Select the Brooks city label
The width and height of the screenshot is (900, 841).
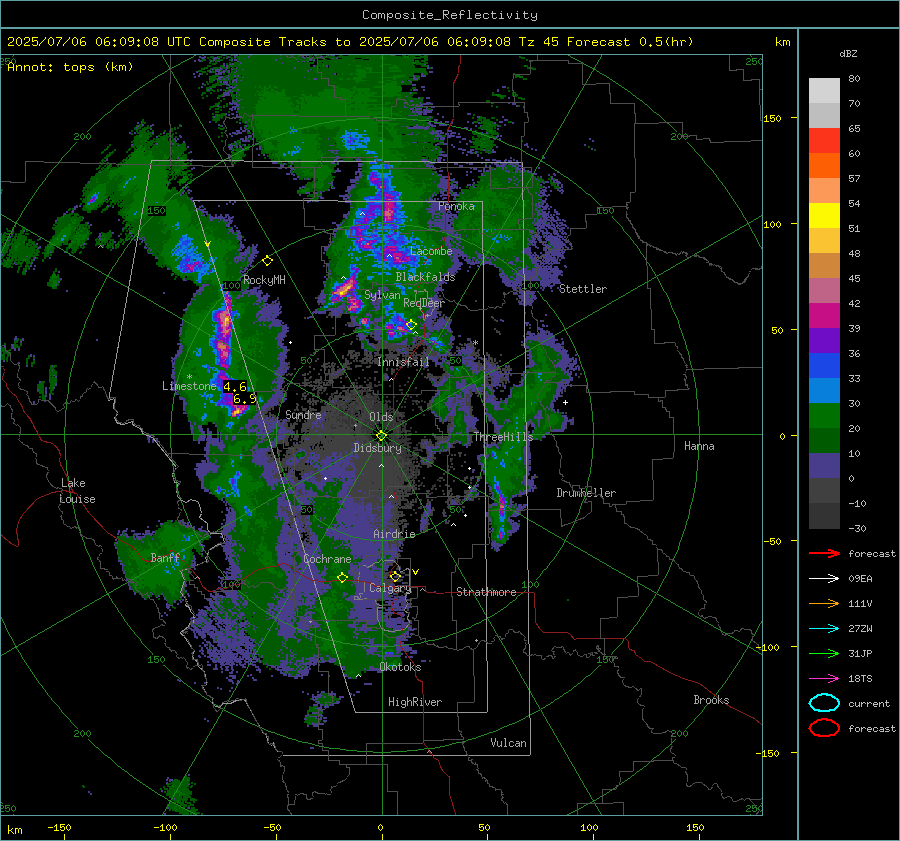pos(711,700)
